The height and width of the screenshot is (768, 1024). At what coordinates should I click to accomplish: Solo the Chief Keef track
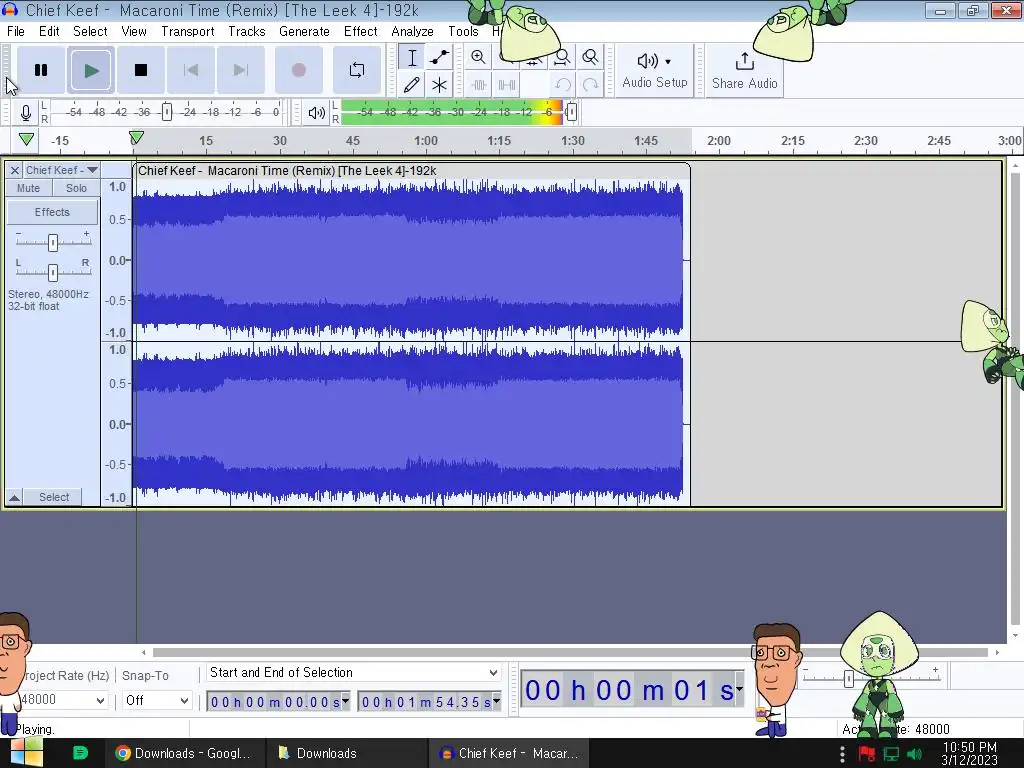point(76,188)
